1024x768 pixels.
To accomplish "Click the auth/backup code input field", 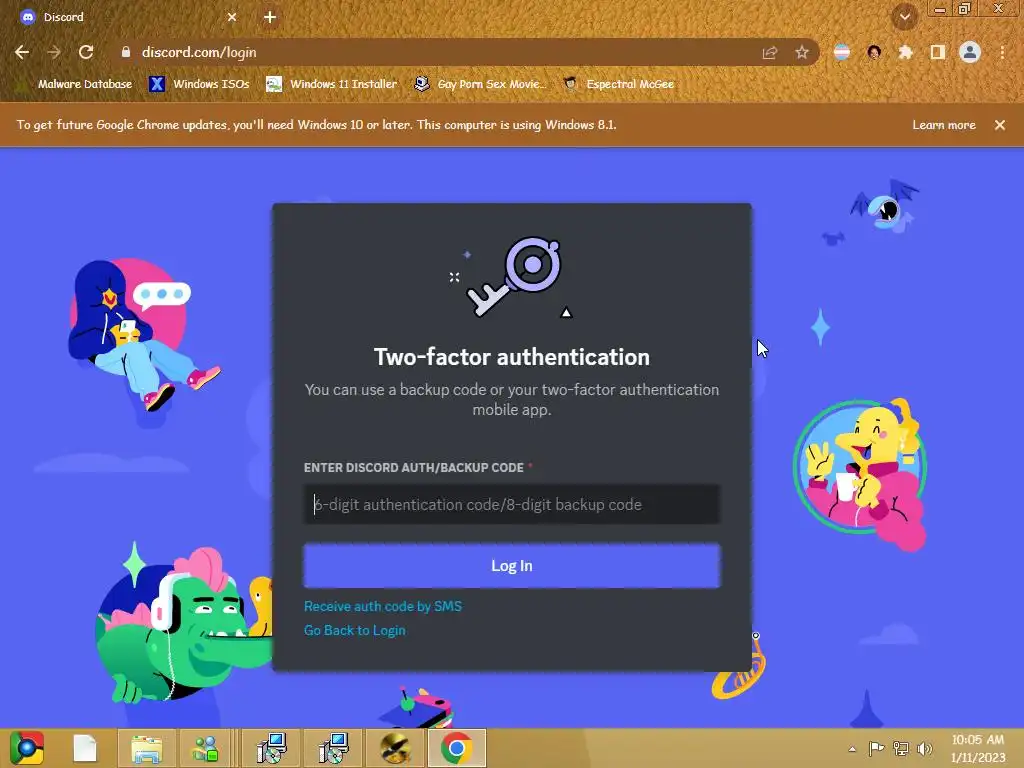I will [x=512, y=504].
